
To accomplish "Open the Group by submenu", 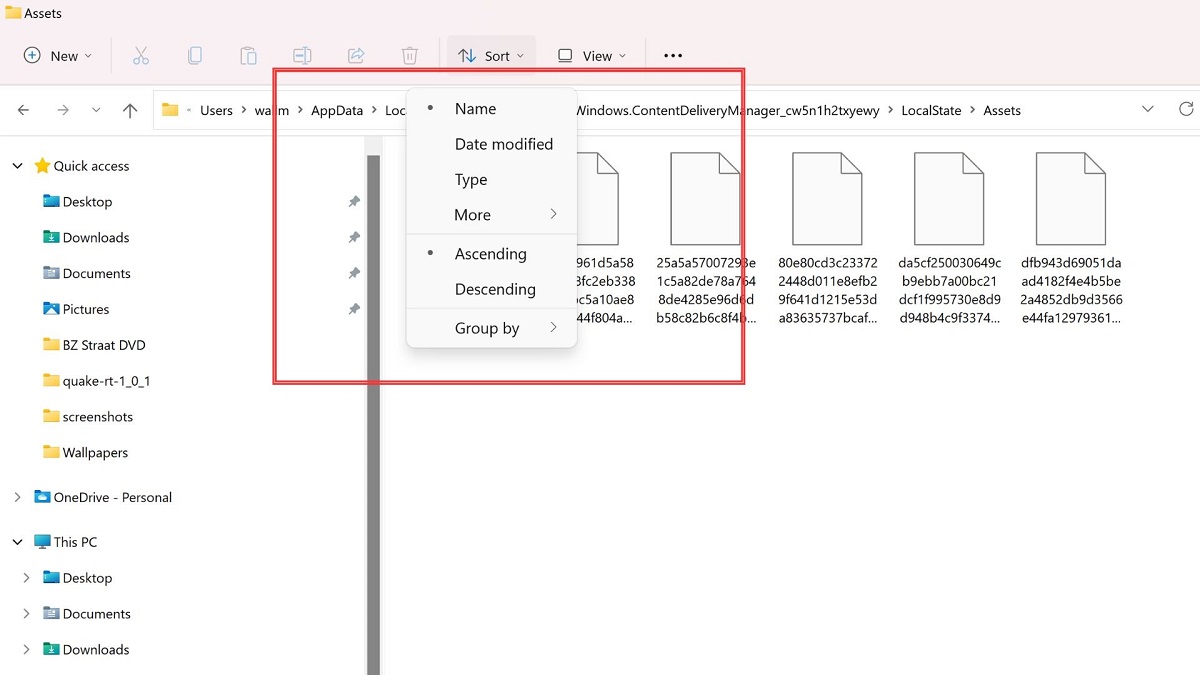I will 487,328.
